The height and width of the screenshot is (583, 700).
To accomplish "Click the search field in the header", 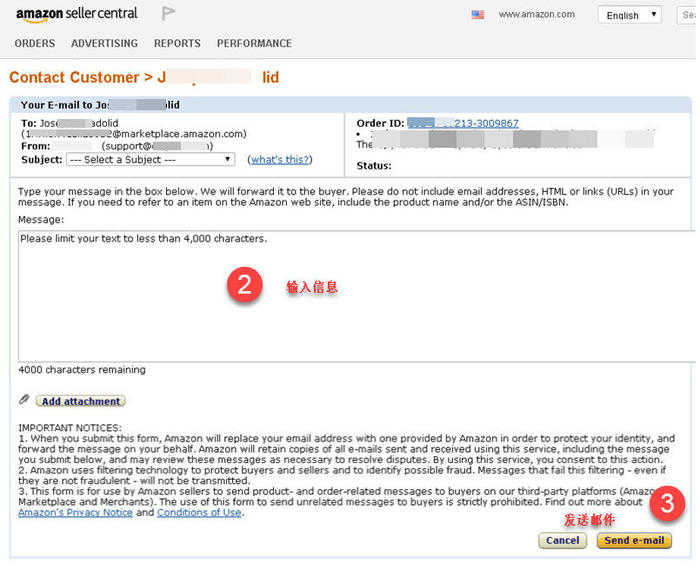I will point(688,15).
